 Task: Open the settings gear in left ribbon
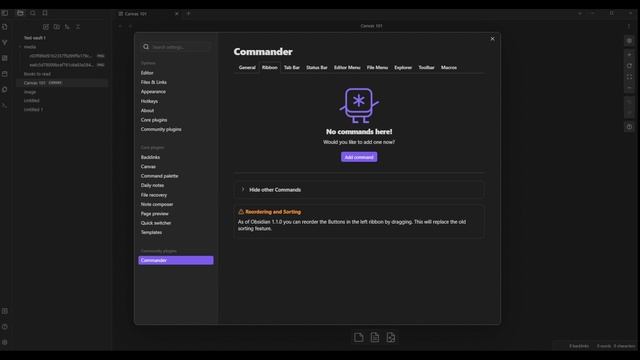click(4, 342)
